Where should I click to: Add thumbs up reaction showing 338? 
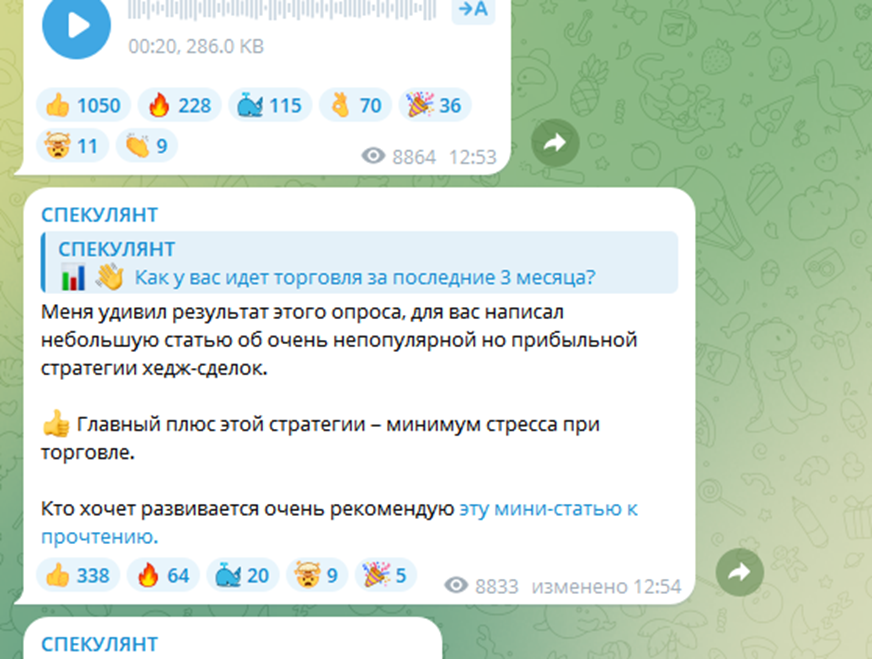coord(78,575)
